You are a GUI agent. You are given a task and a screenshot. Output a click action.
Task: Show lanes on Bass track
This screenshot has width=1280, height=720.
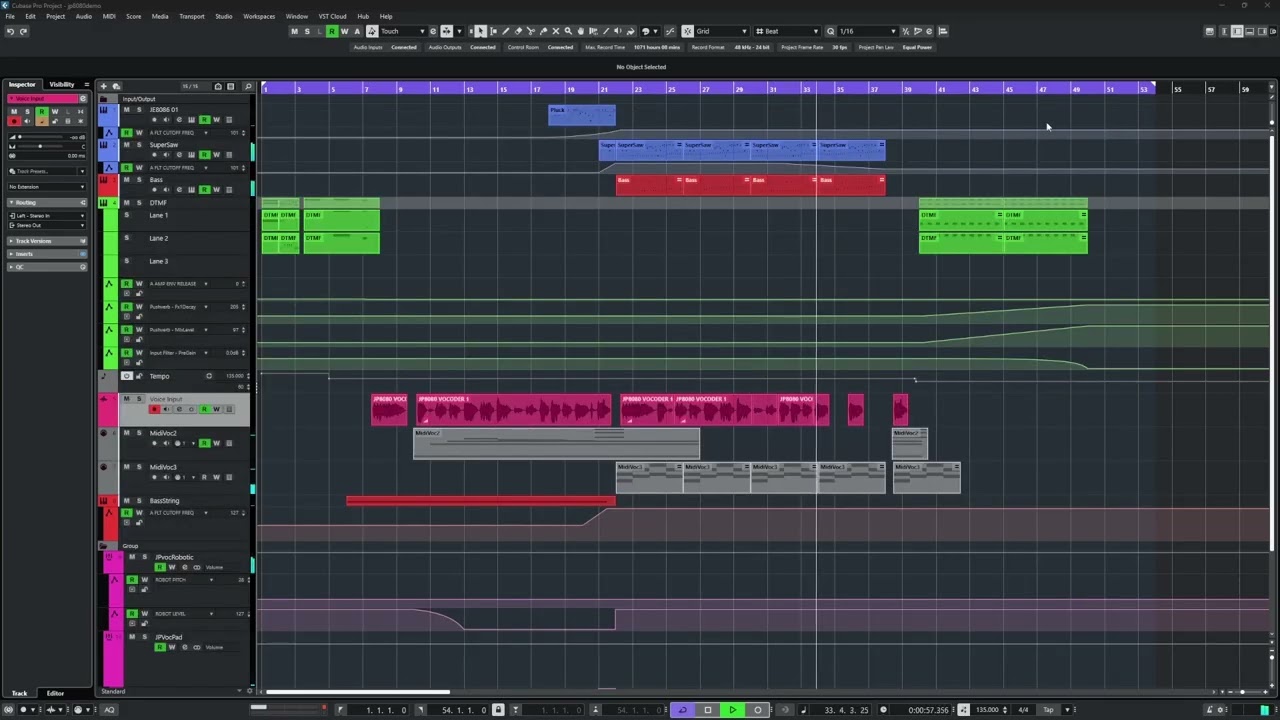pos(229,190)
